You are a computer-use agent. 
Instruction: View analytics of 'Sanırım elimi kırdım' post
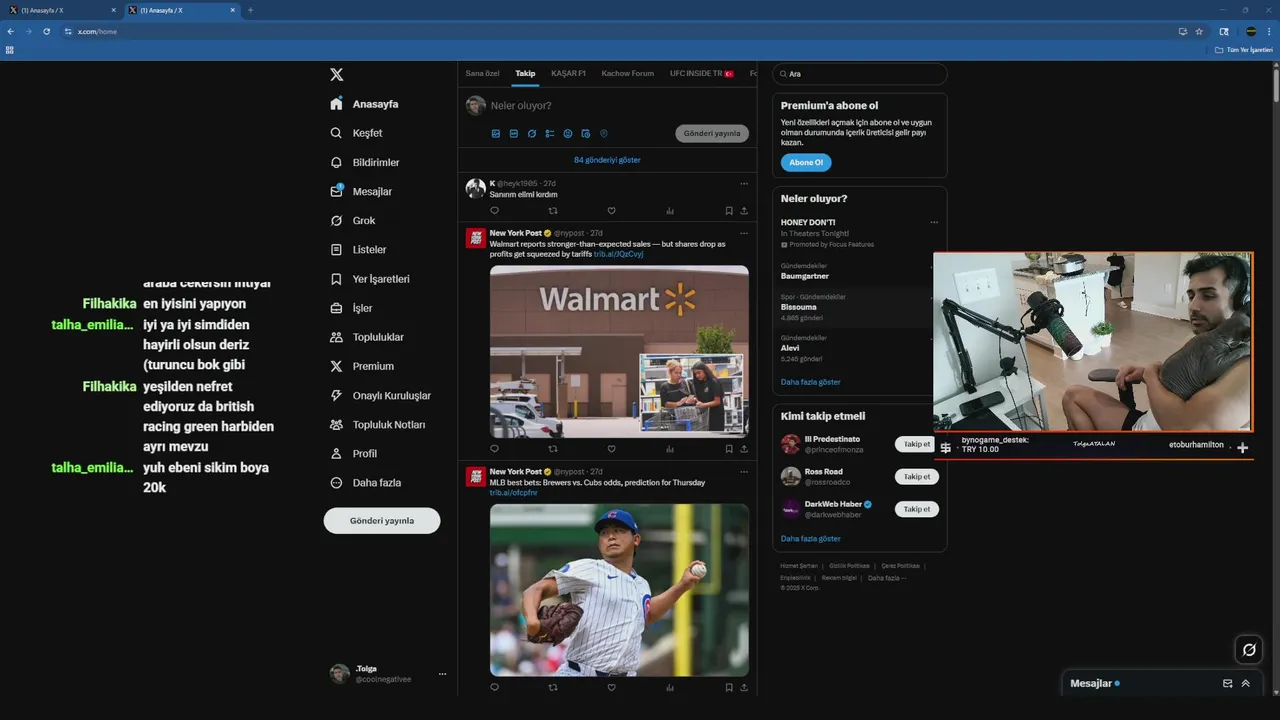coord(670,211)
